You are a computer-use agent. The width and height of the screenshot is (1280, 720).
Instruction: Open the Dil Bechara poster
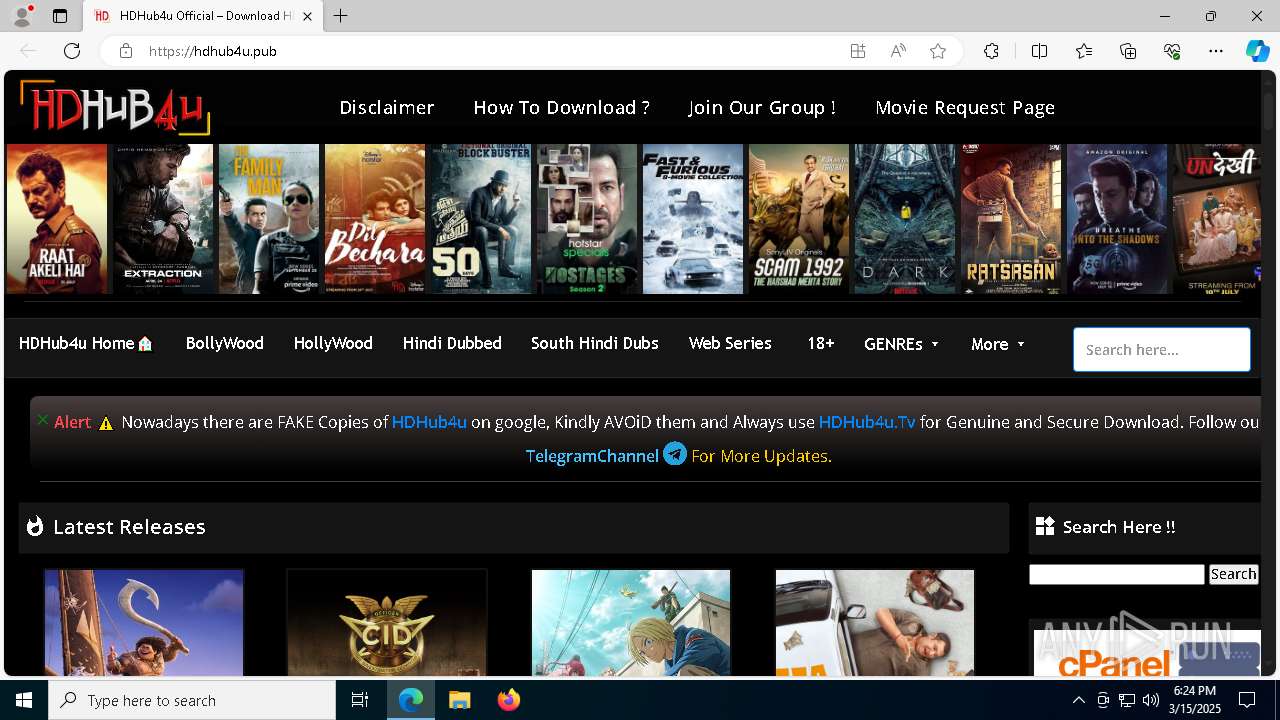pyautogui.click(x=375, y=219)
